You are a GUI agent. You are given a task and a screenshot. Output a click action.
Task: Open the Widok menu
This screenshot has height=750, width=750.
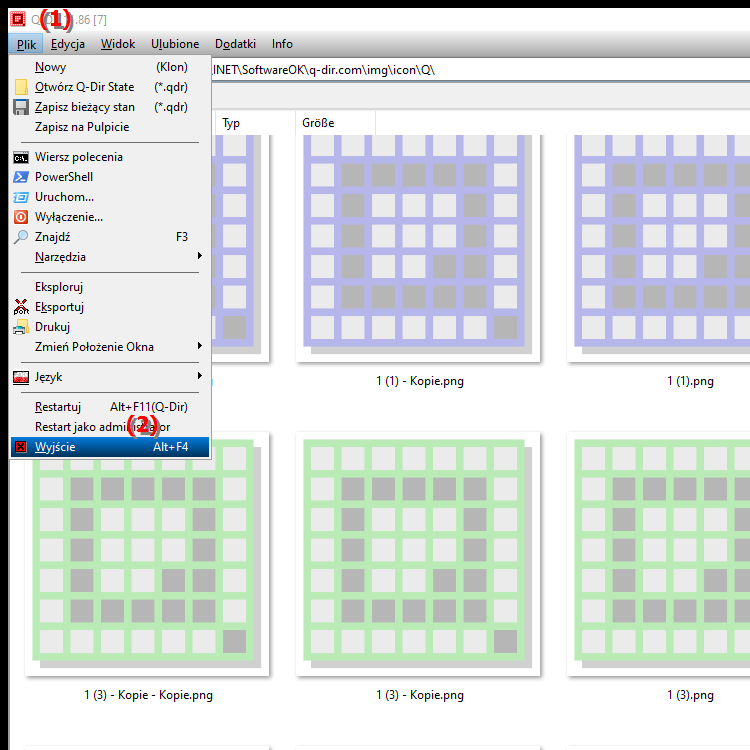(x=118, y=44)
